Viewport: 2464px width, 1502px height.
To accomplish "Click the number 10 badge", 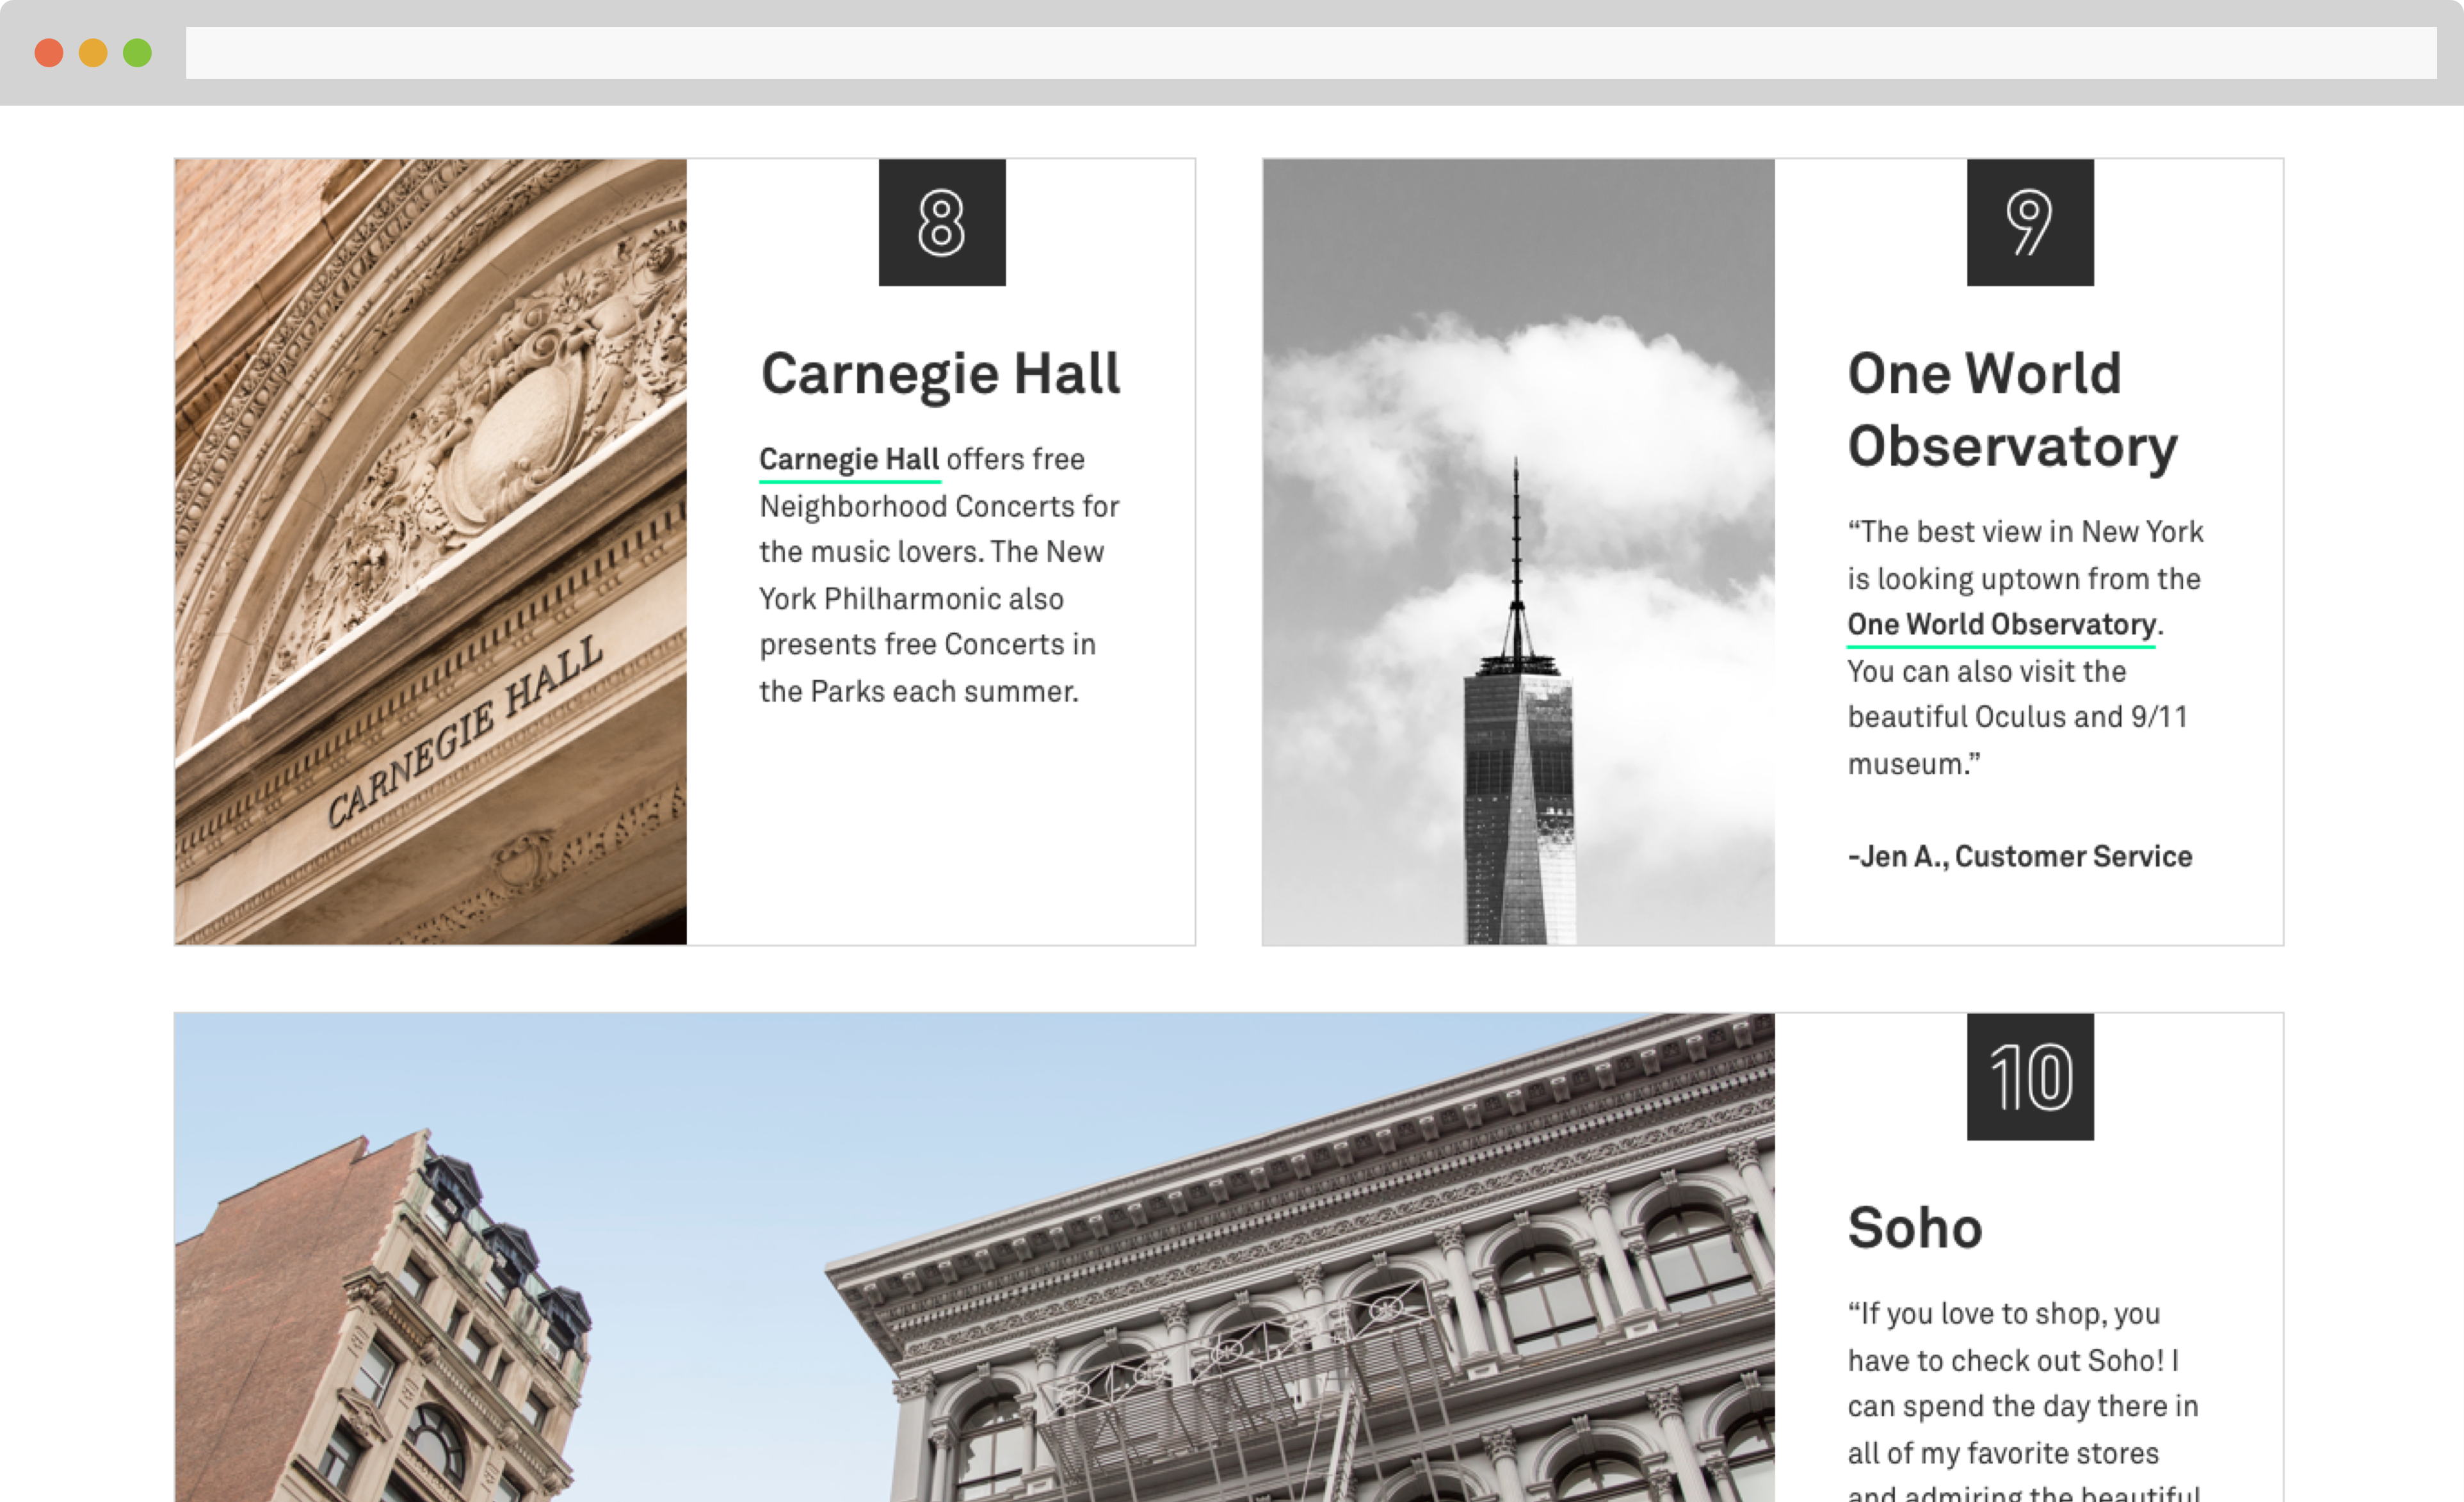I will [x=2030, y=1077].
